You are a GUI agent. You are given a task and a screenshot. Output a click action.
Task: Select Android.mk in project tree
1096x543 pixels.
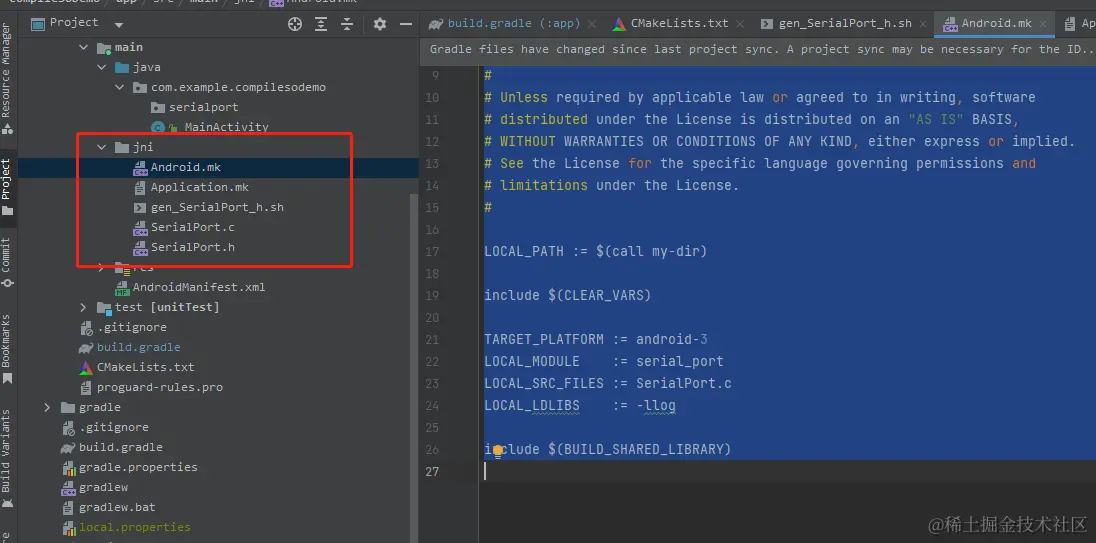(x=185, y=168)
